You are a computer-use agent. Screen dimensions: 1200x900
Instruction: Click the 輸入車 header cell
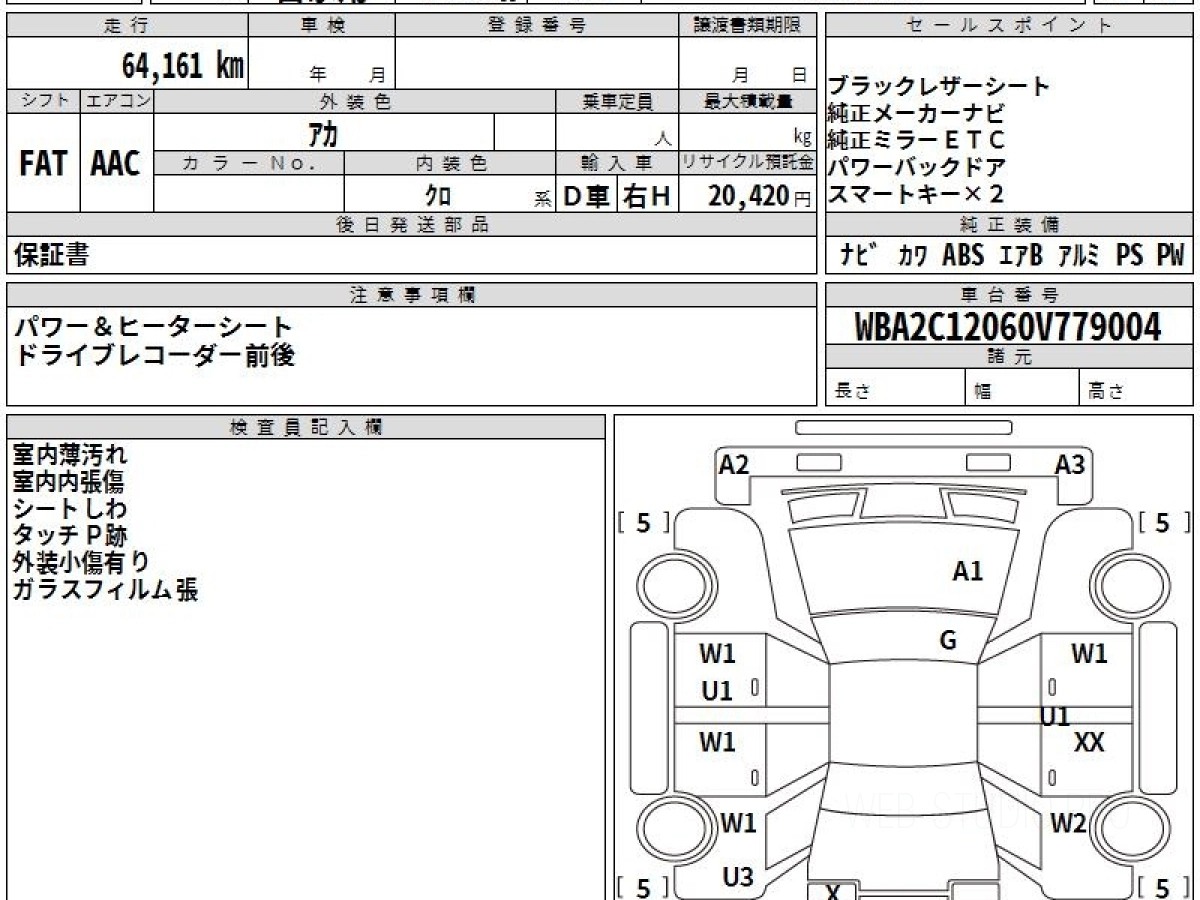coord(617,163)
